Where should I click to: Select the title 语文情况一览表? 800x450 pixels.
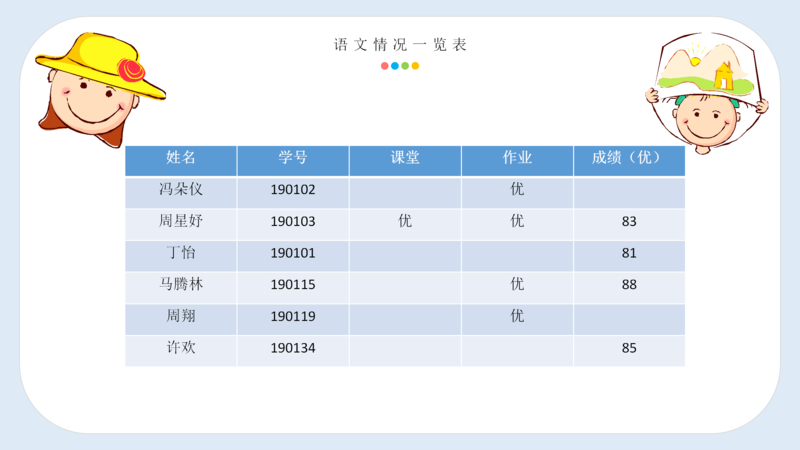pos(401,45)
